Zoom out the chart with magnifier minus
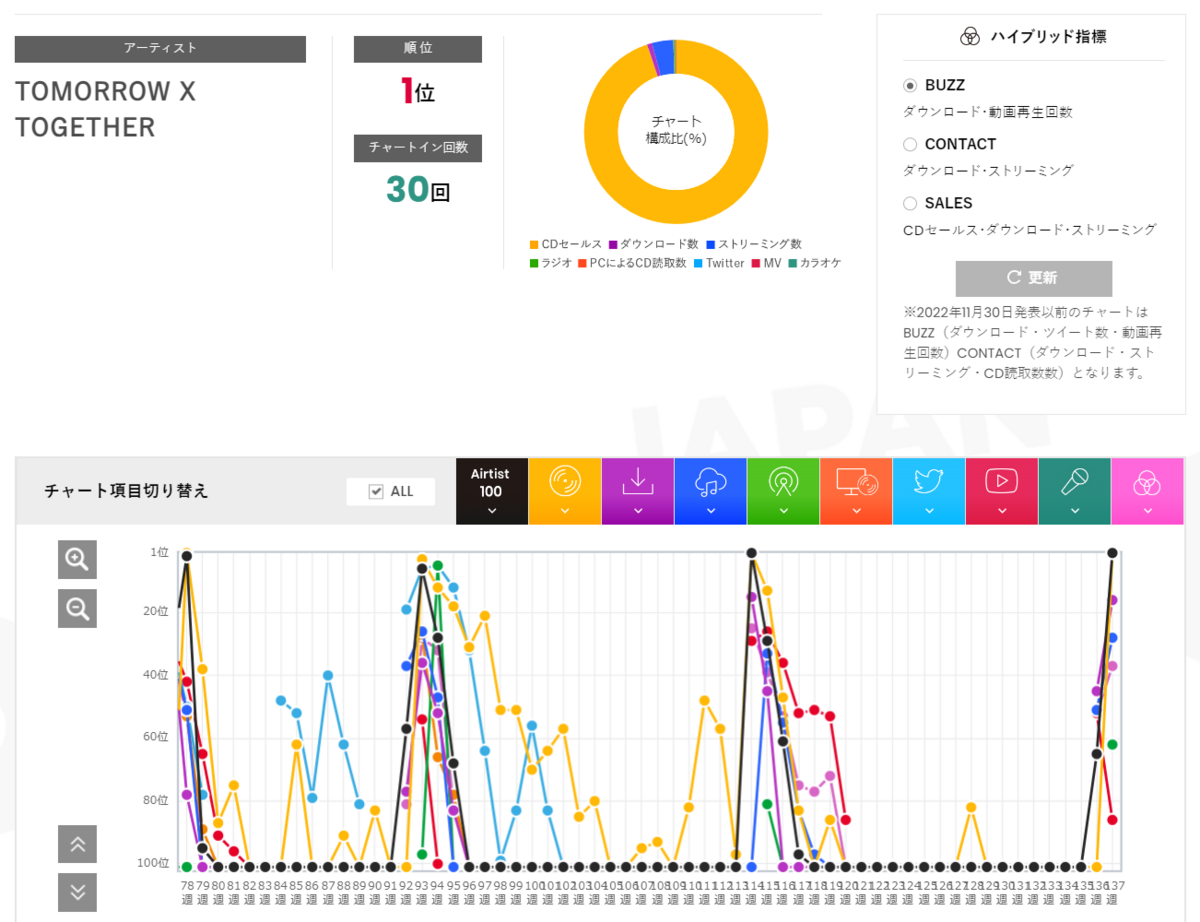This screenshot has width=1200, height=922. tap(77, 608)
